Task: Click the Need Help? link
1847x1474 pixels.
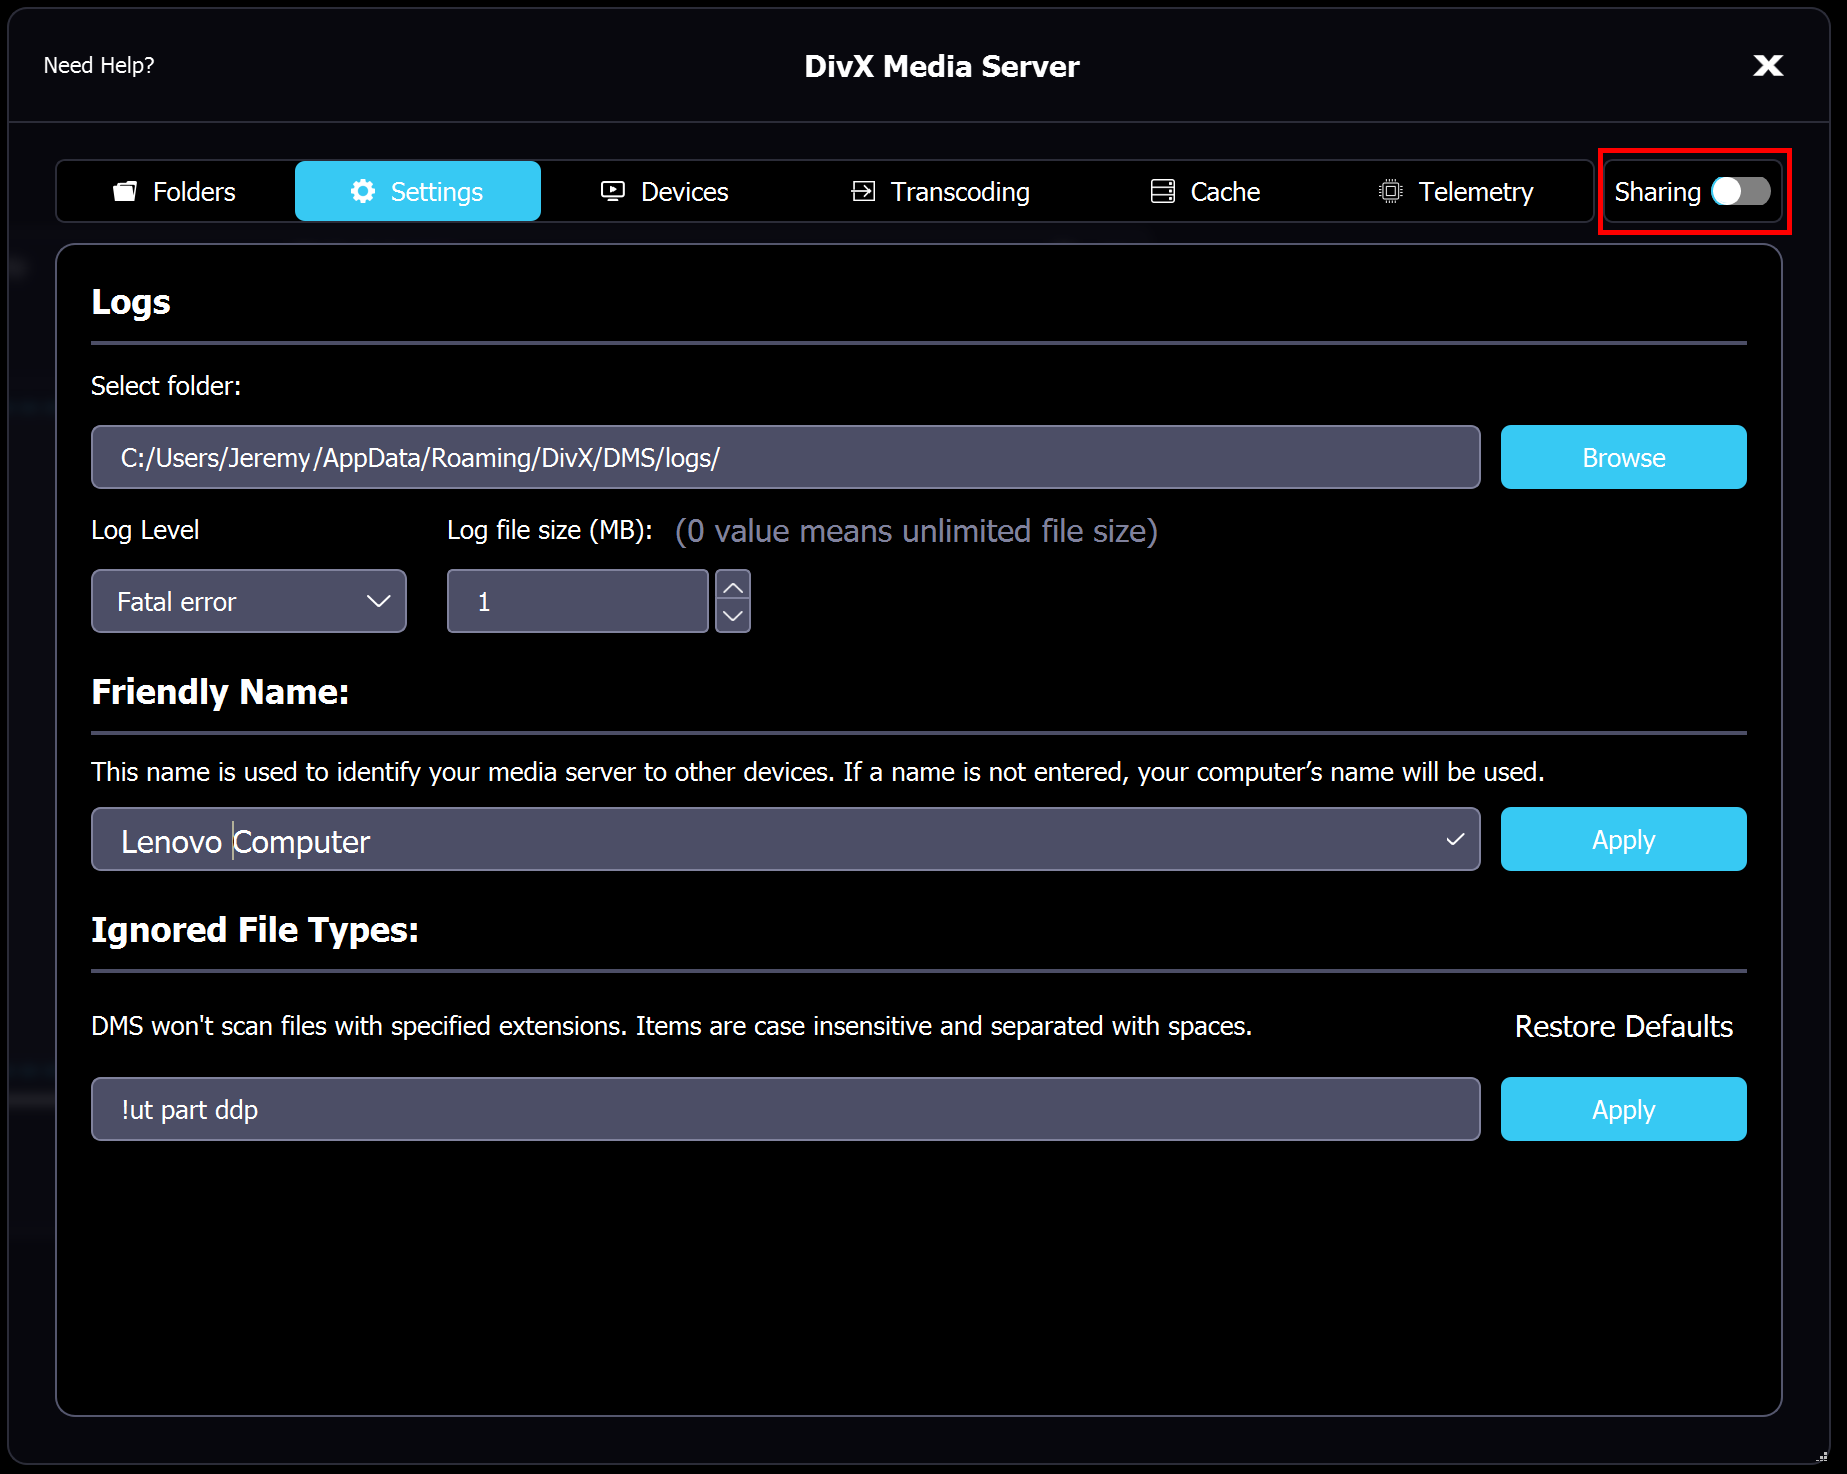Action: point(99,65)
